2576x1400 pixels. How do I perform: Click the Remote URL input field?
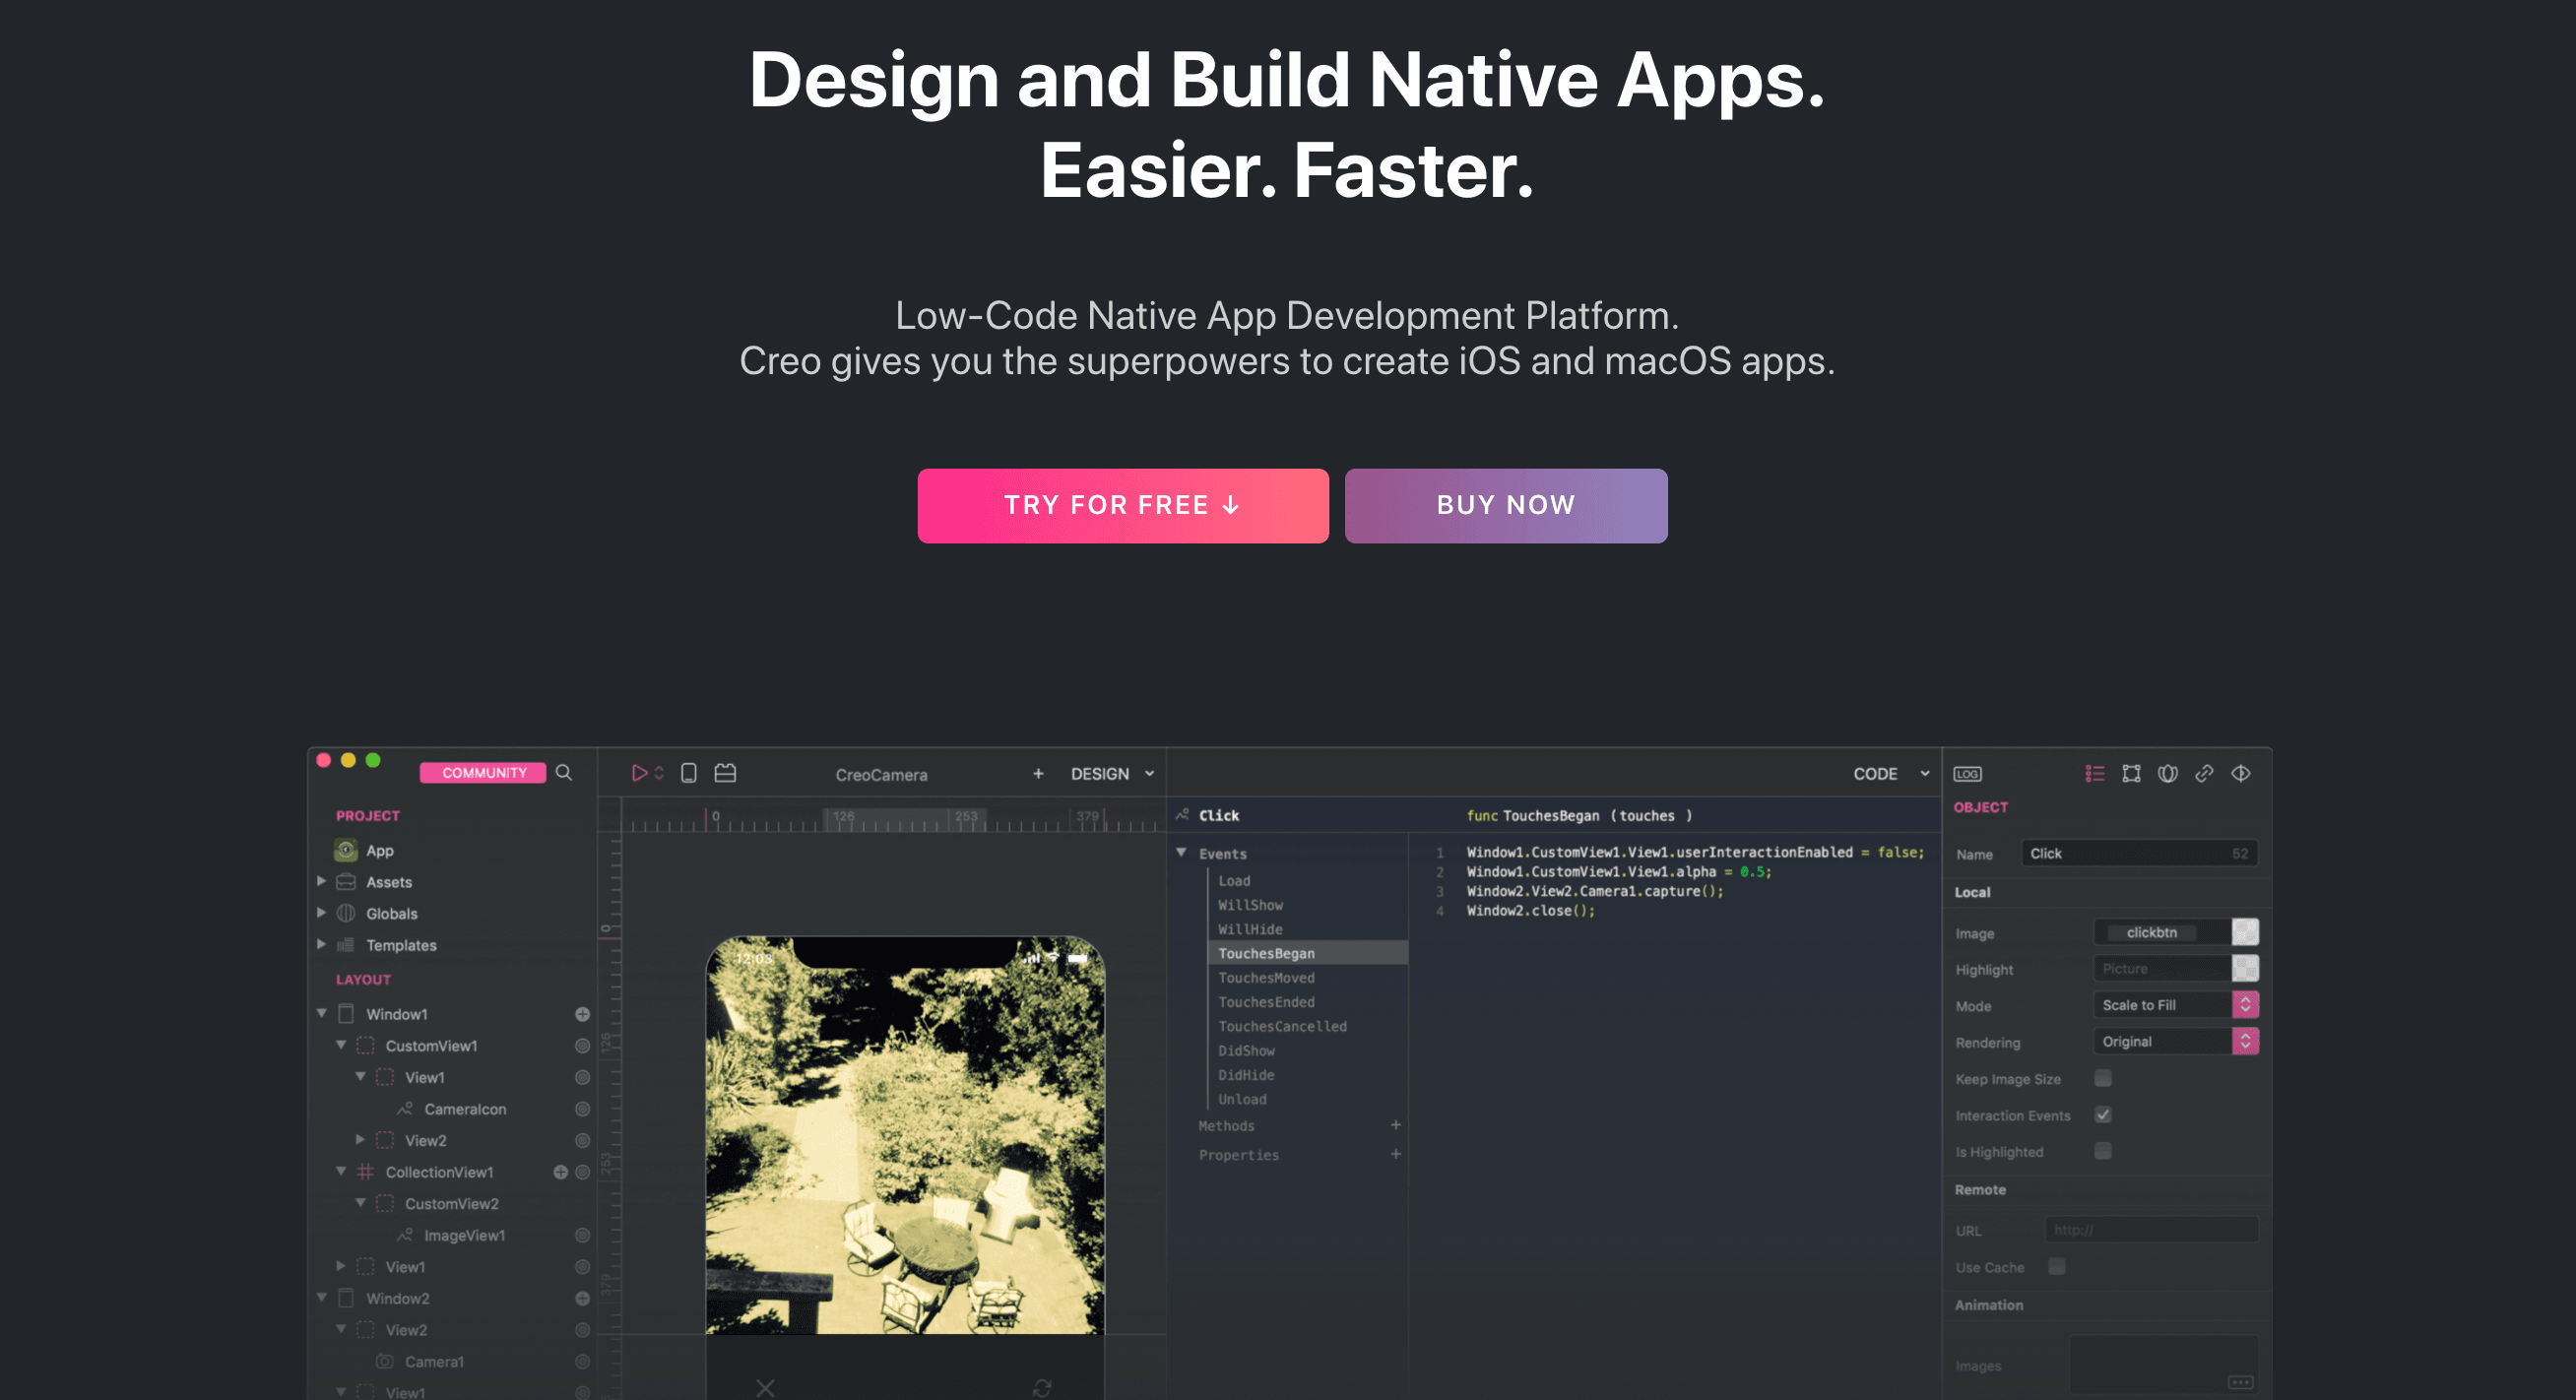click(2152, 1229)
